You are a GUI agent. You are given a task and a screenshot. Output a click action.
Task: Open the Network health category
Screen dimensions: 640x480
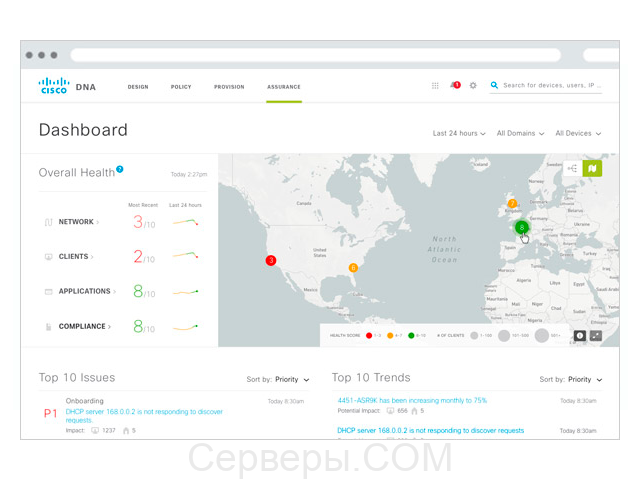point(77,222)
